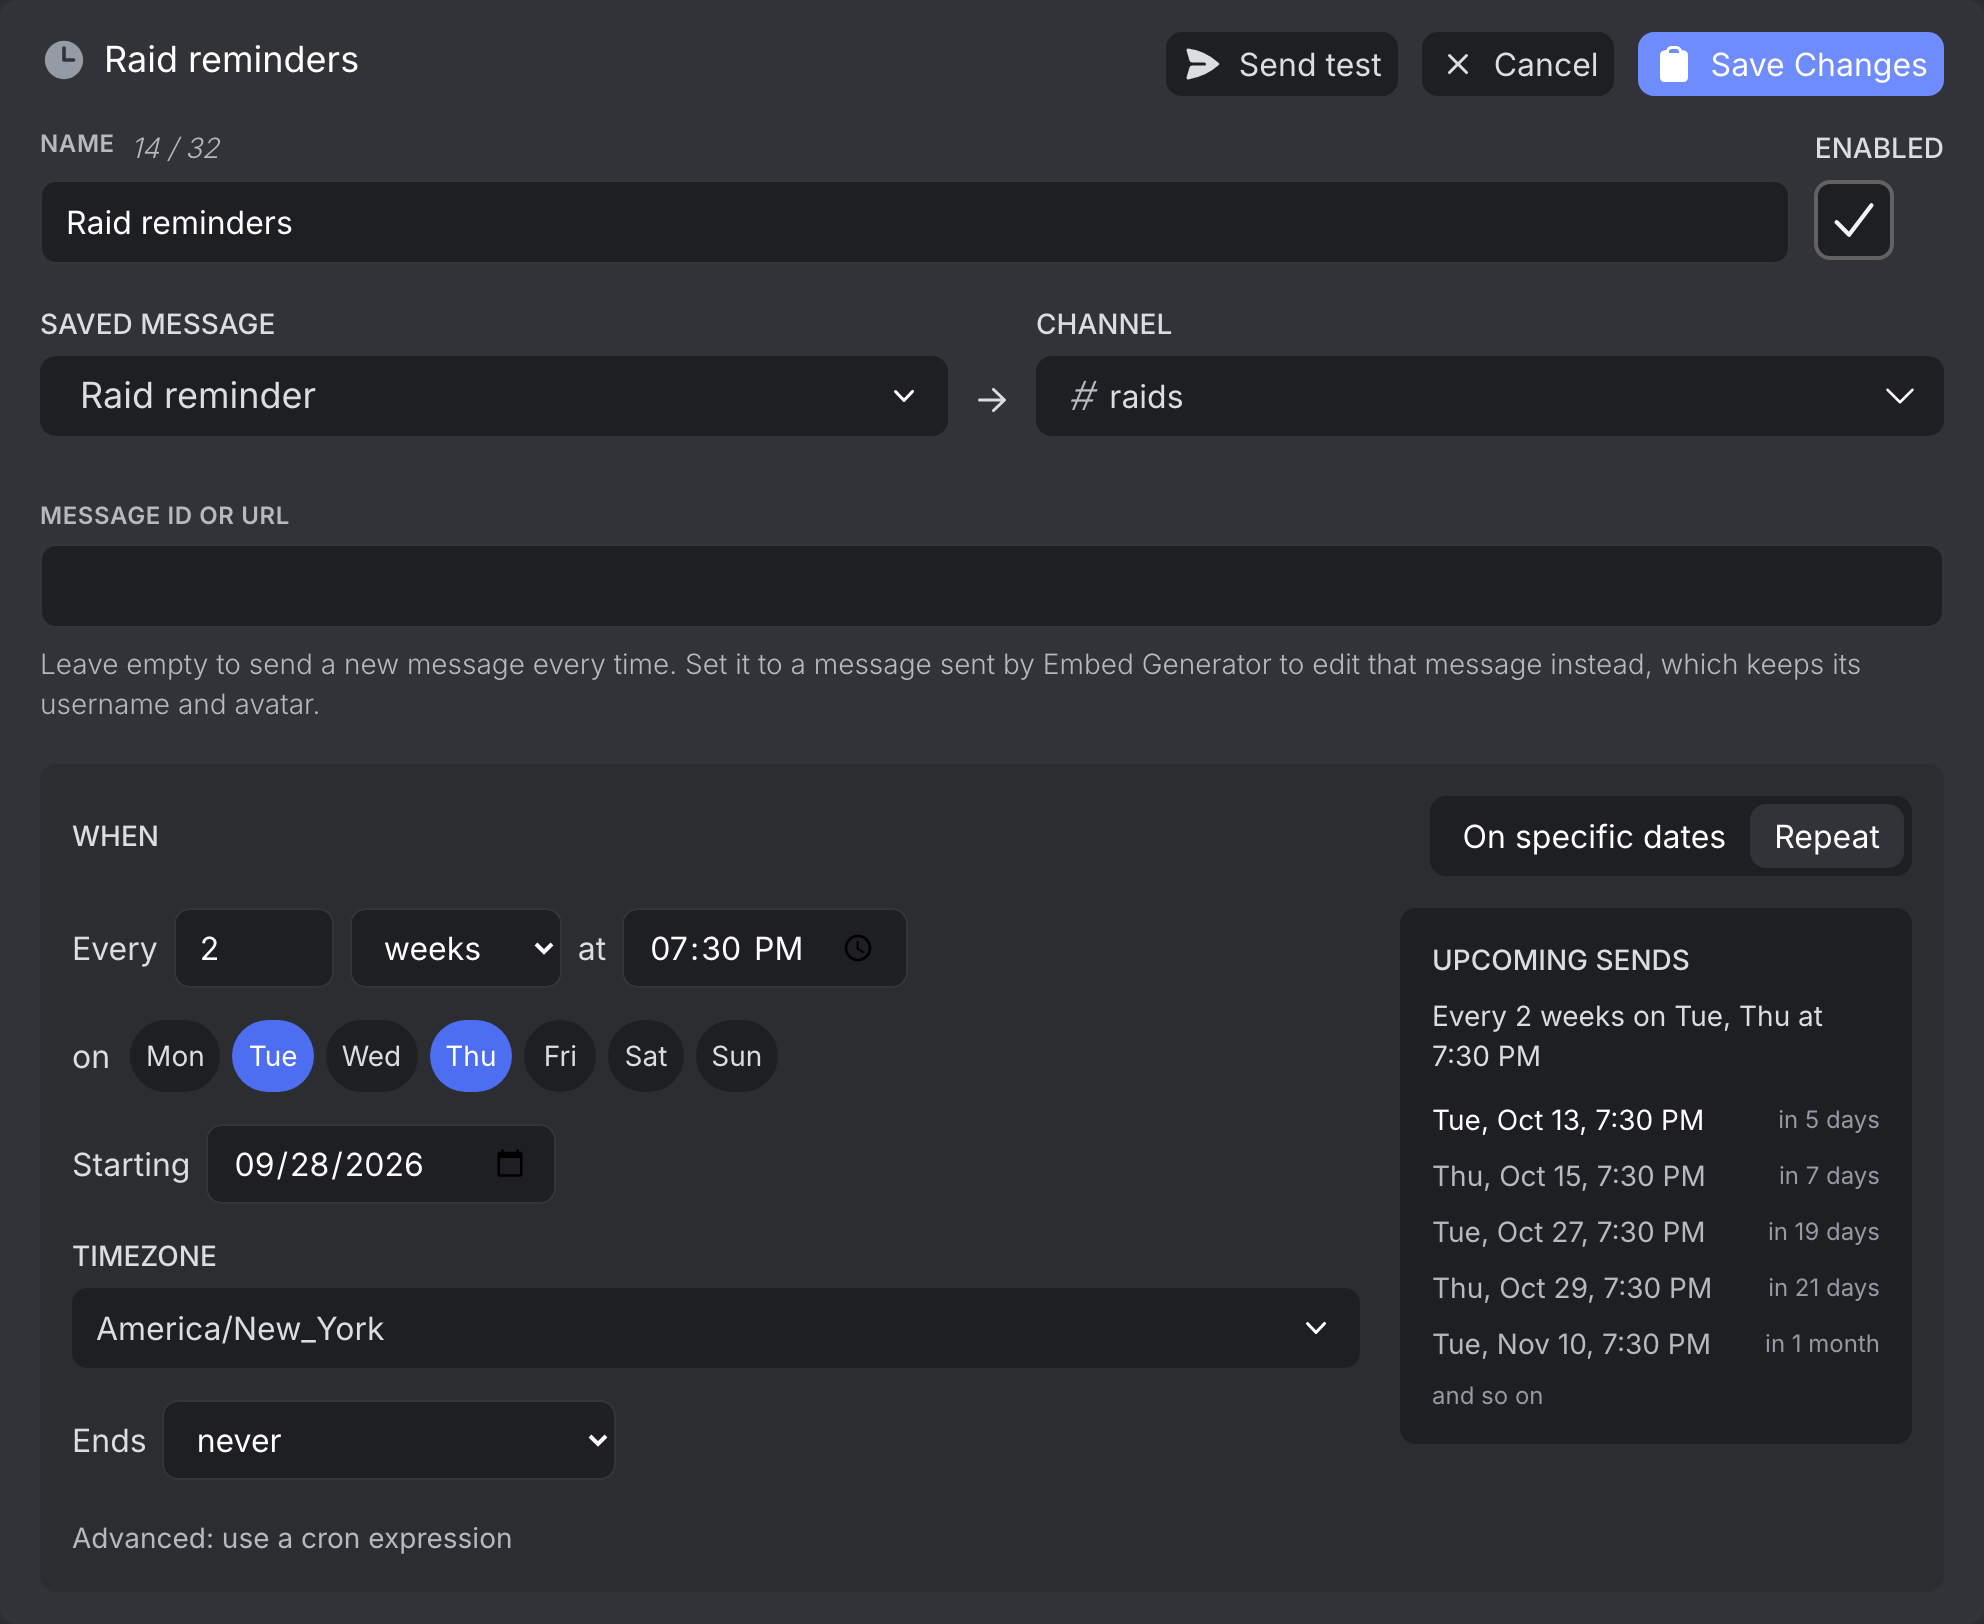Click the '14 / 32' name character counter
This screenshot has width=1984, height=1624.
[x=177, y=148]
